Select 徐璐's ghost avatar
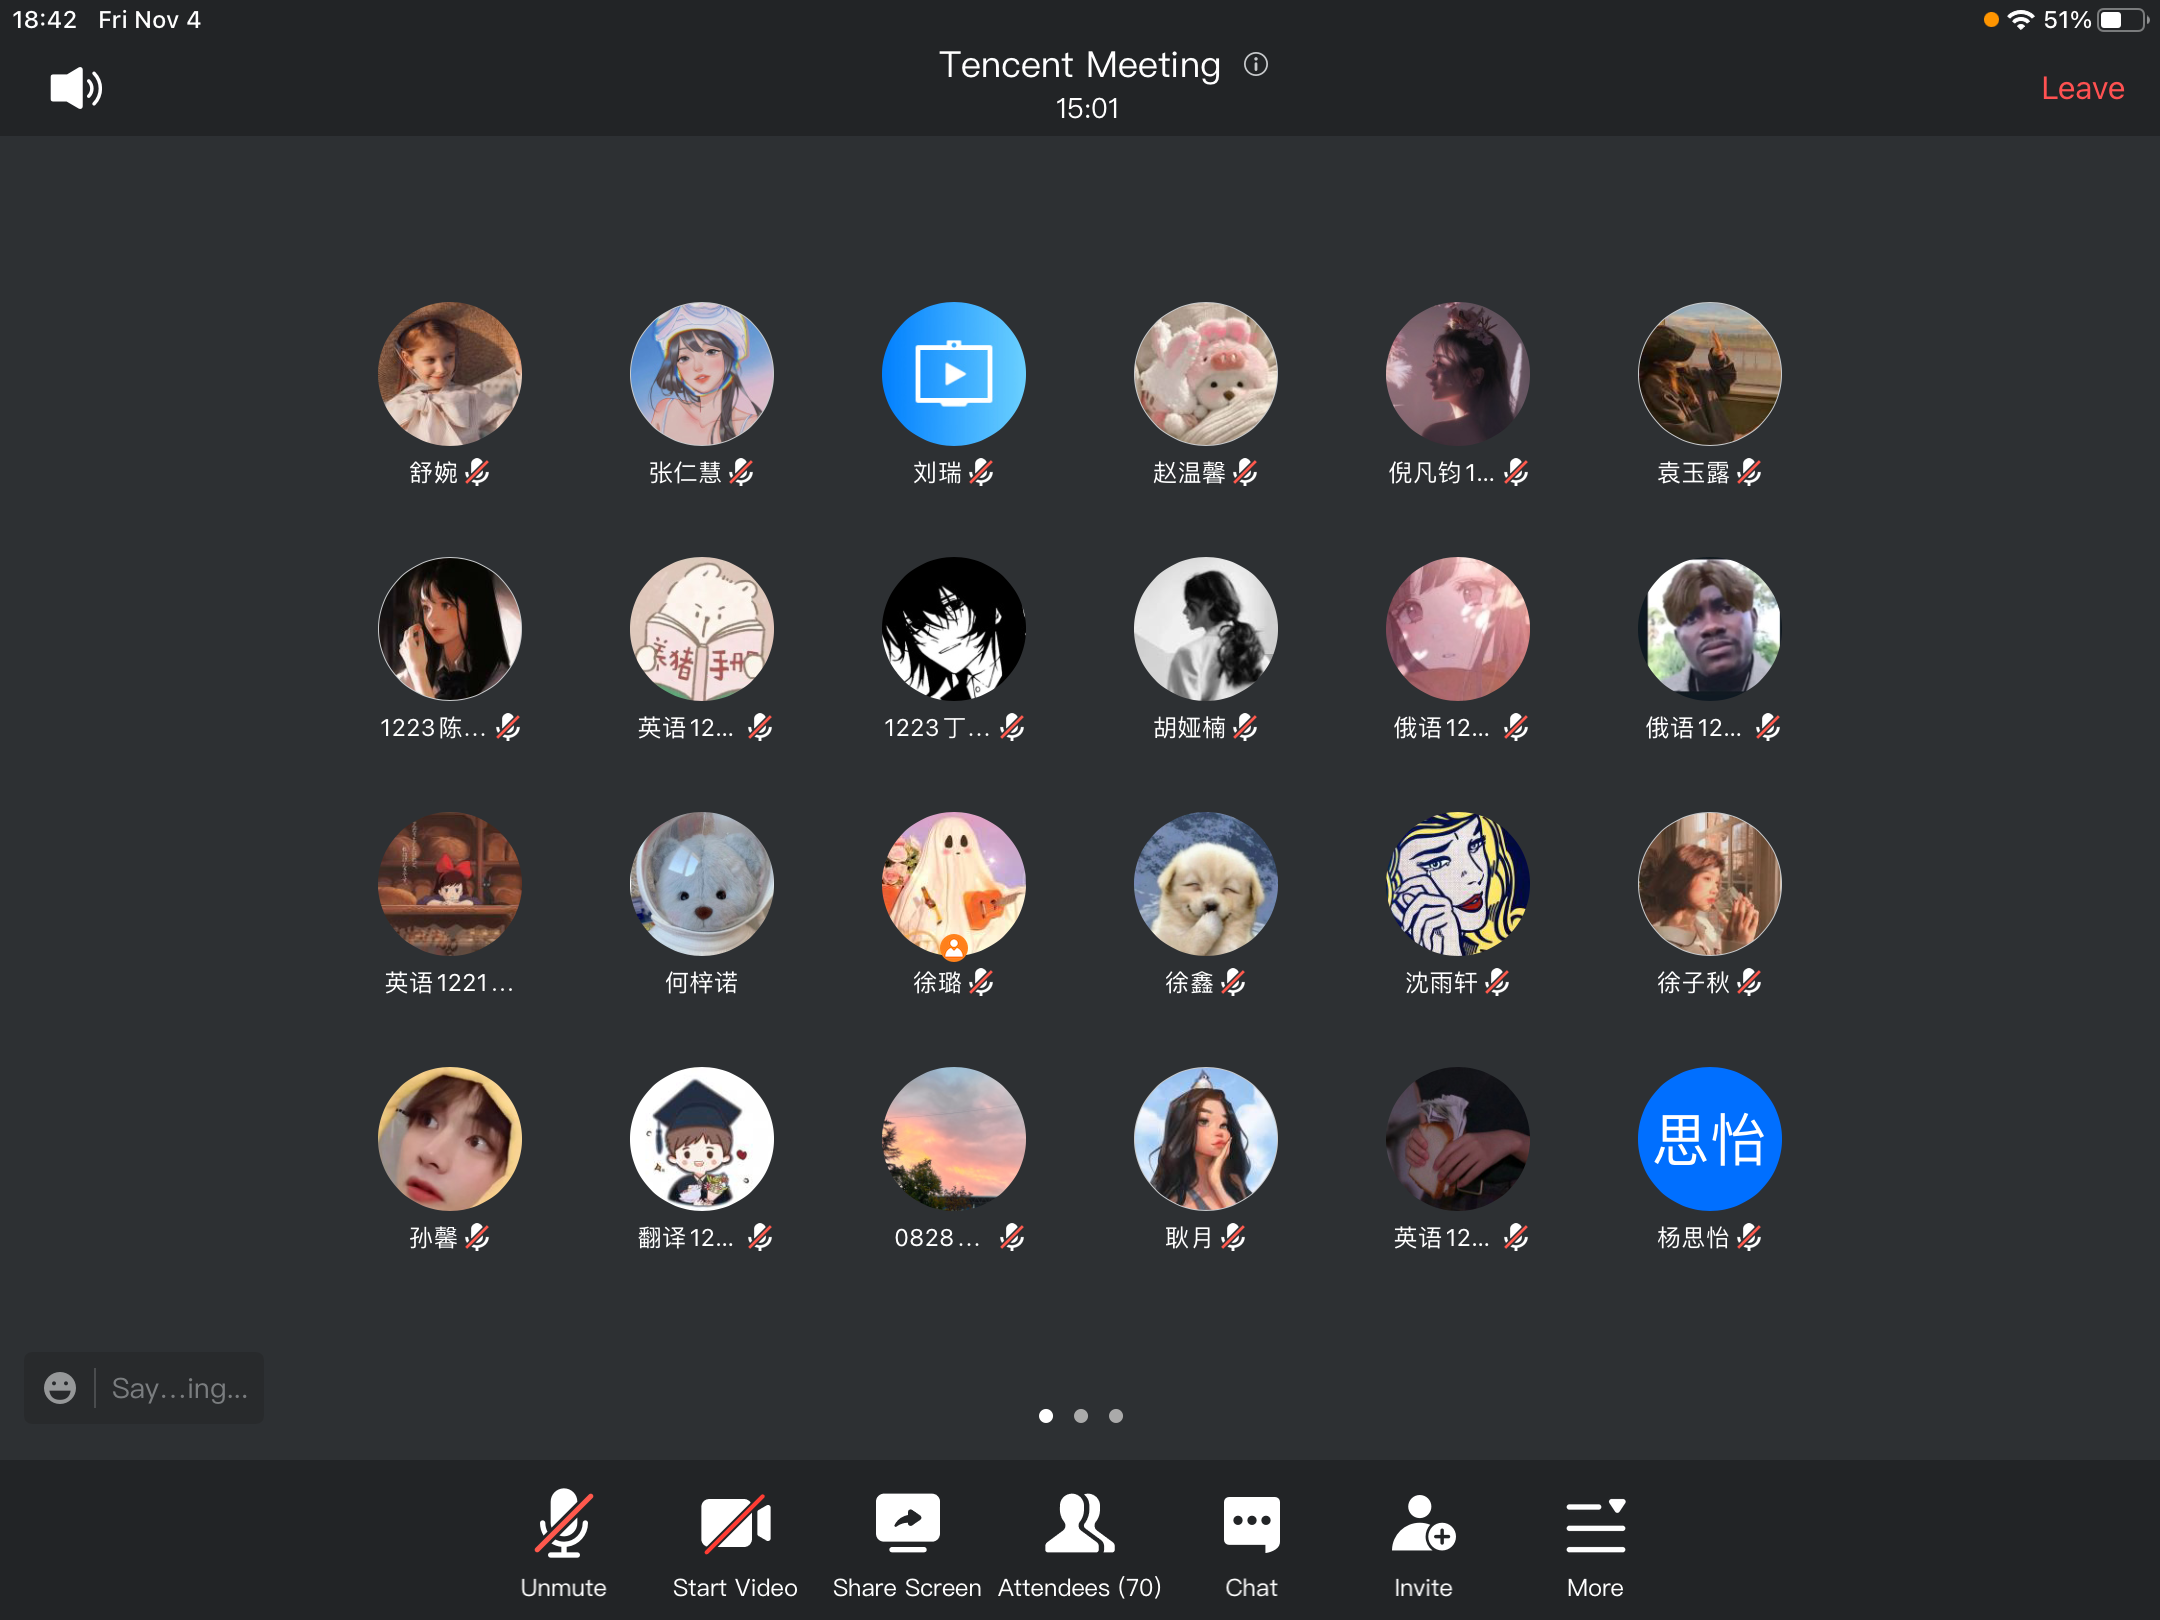The height and width of the screenshot is (1620, 2160). (953, 884)
